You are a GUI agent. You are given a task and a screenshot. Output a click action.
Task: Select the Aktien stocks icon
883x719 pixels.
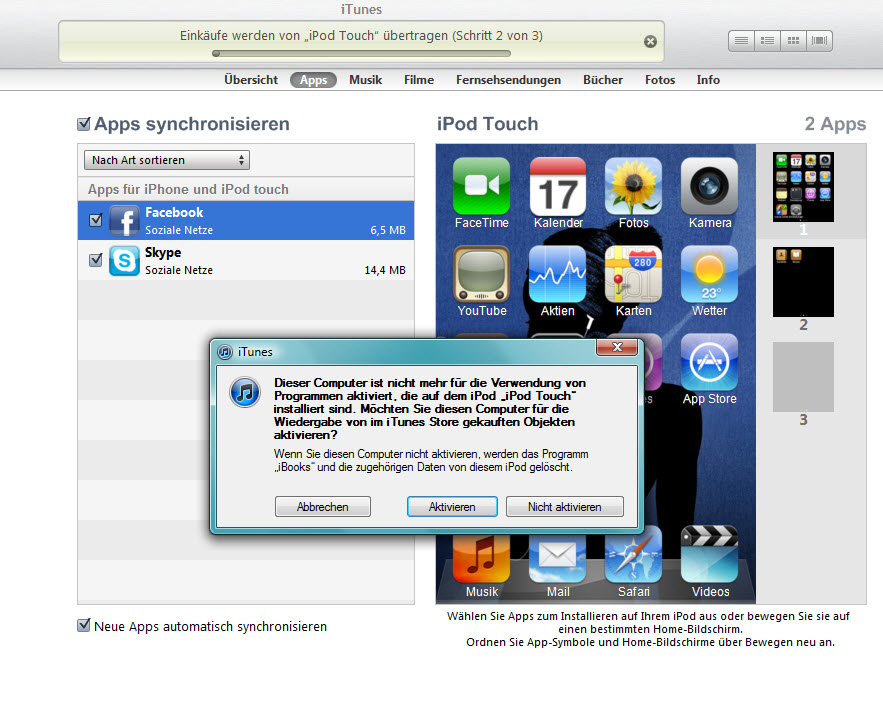pos(558,274)
